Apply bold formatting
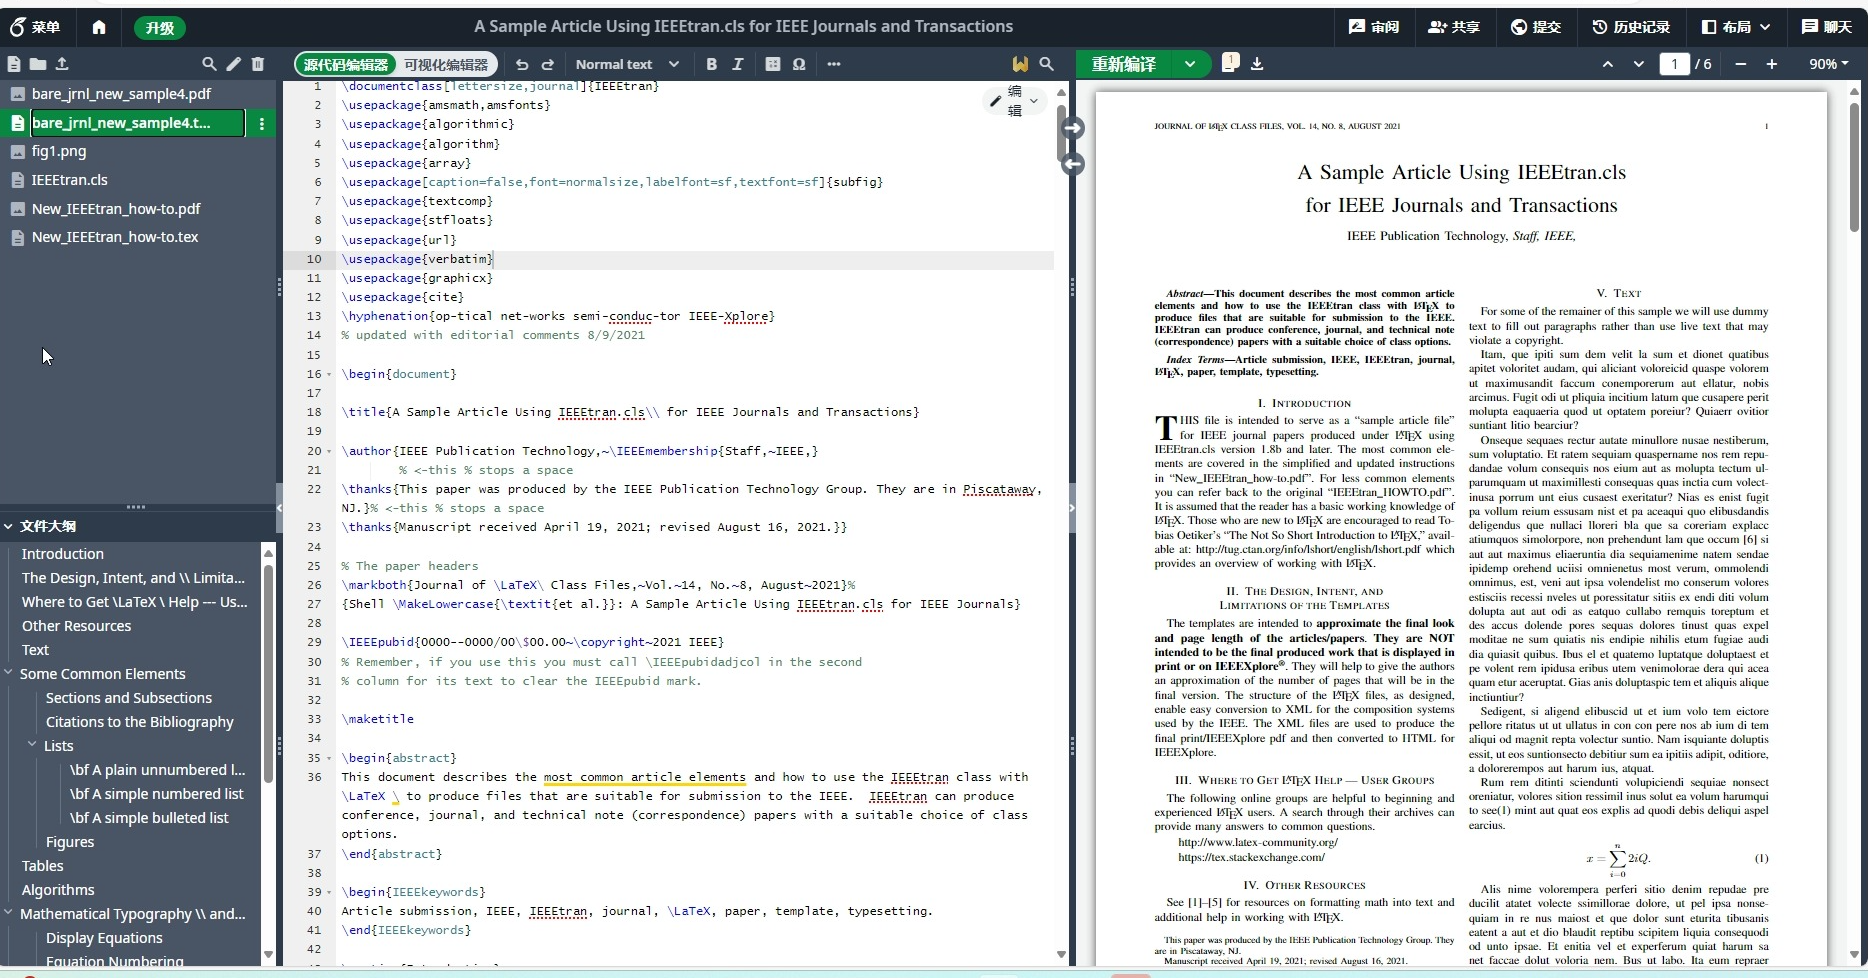 [711, 64]
